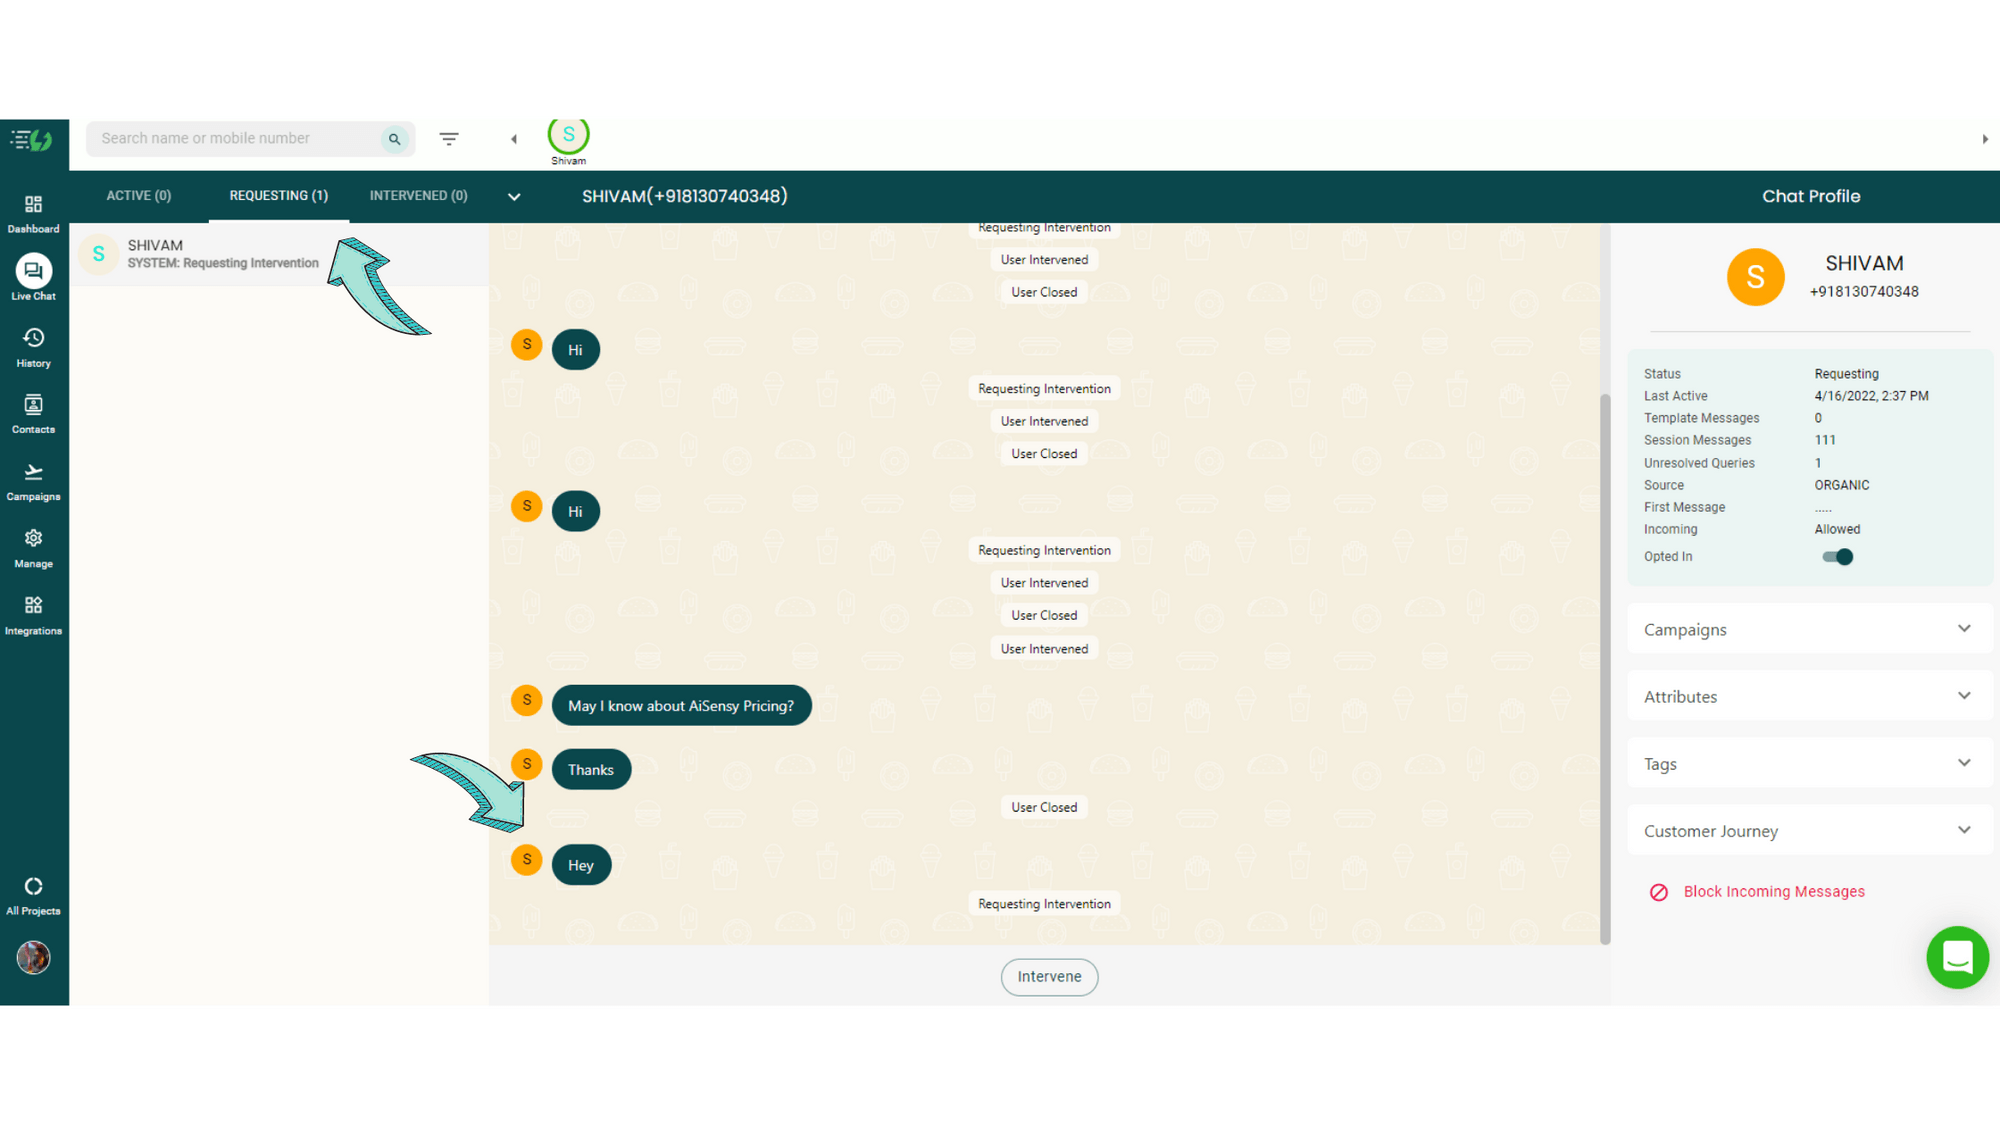Switch to the Intervened (0) tab

tap(418, 196)
